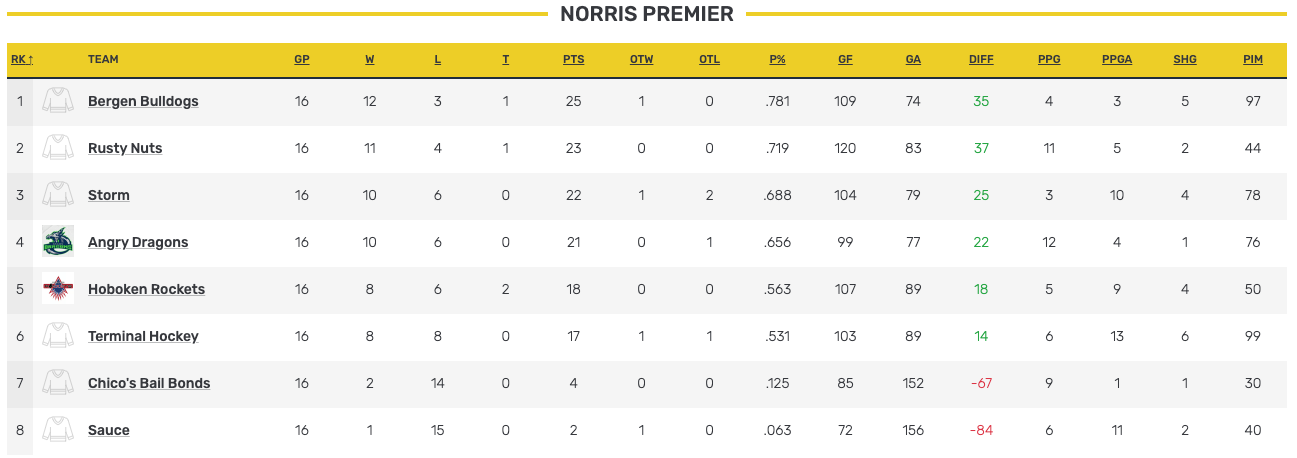This screenshot has width=1297, height=458.
Task: Open the Terminal Hockey team link
Action: [143, 337]
